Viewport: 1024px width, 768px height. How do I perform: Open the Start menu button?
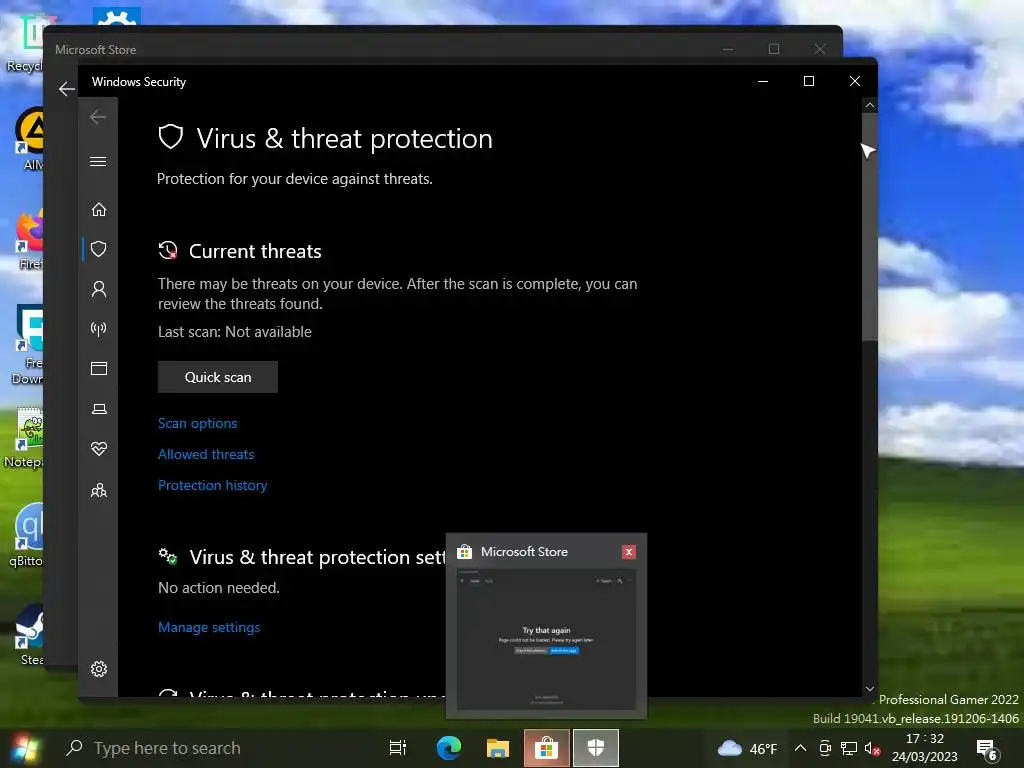tap(25, 748)
